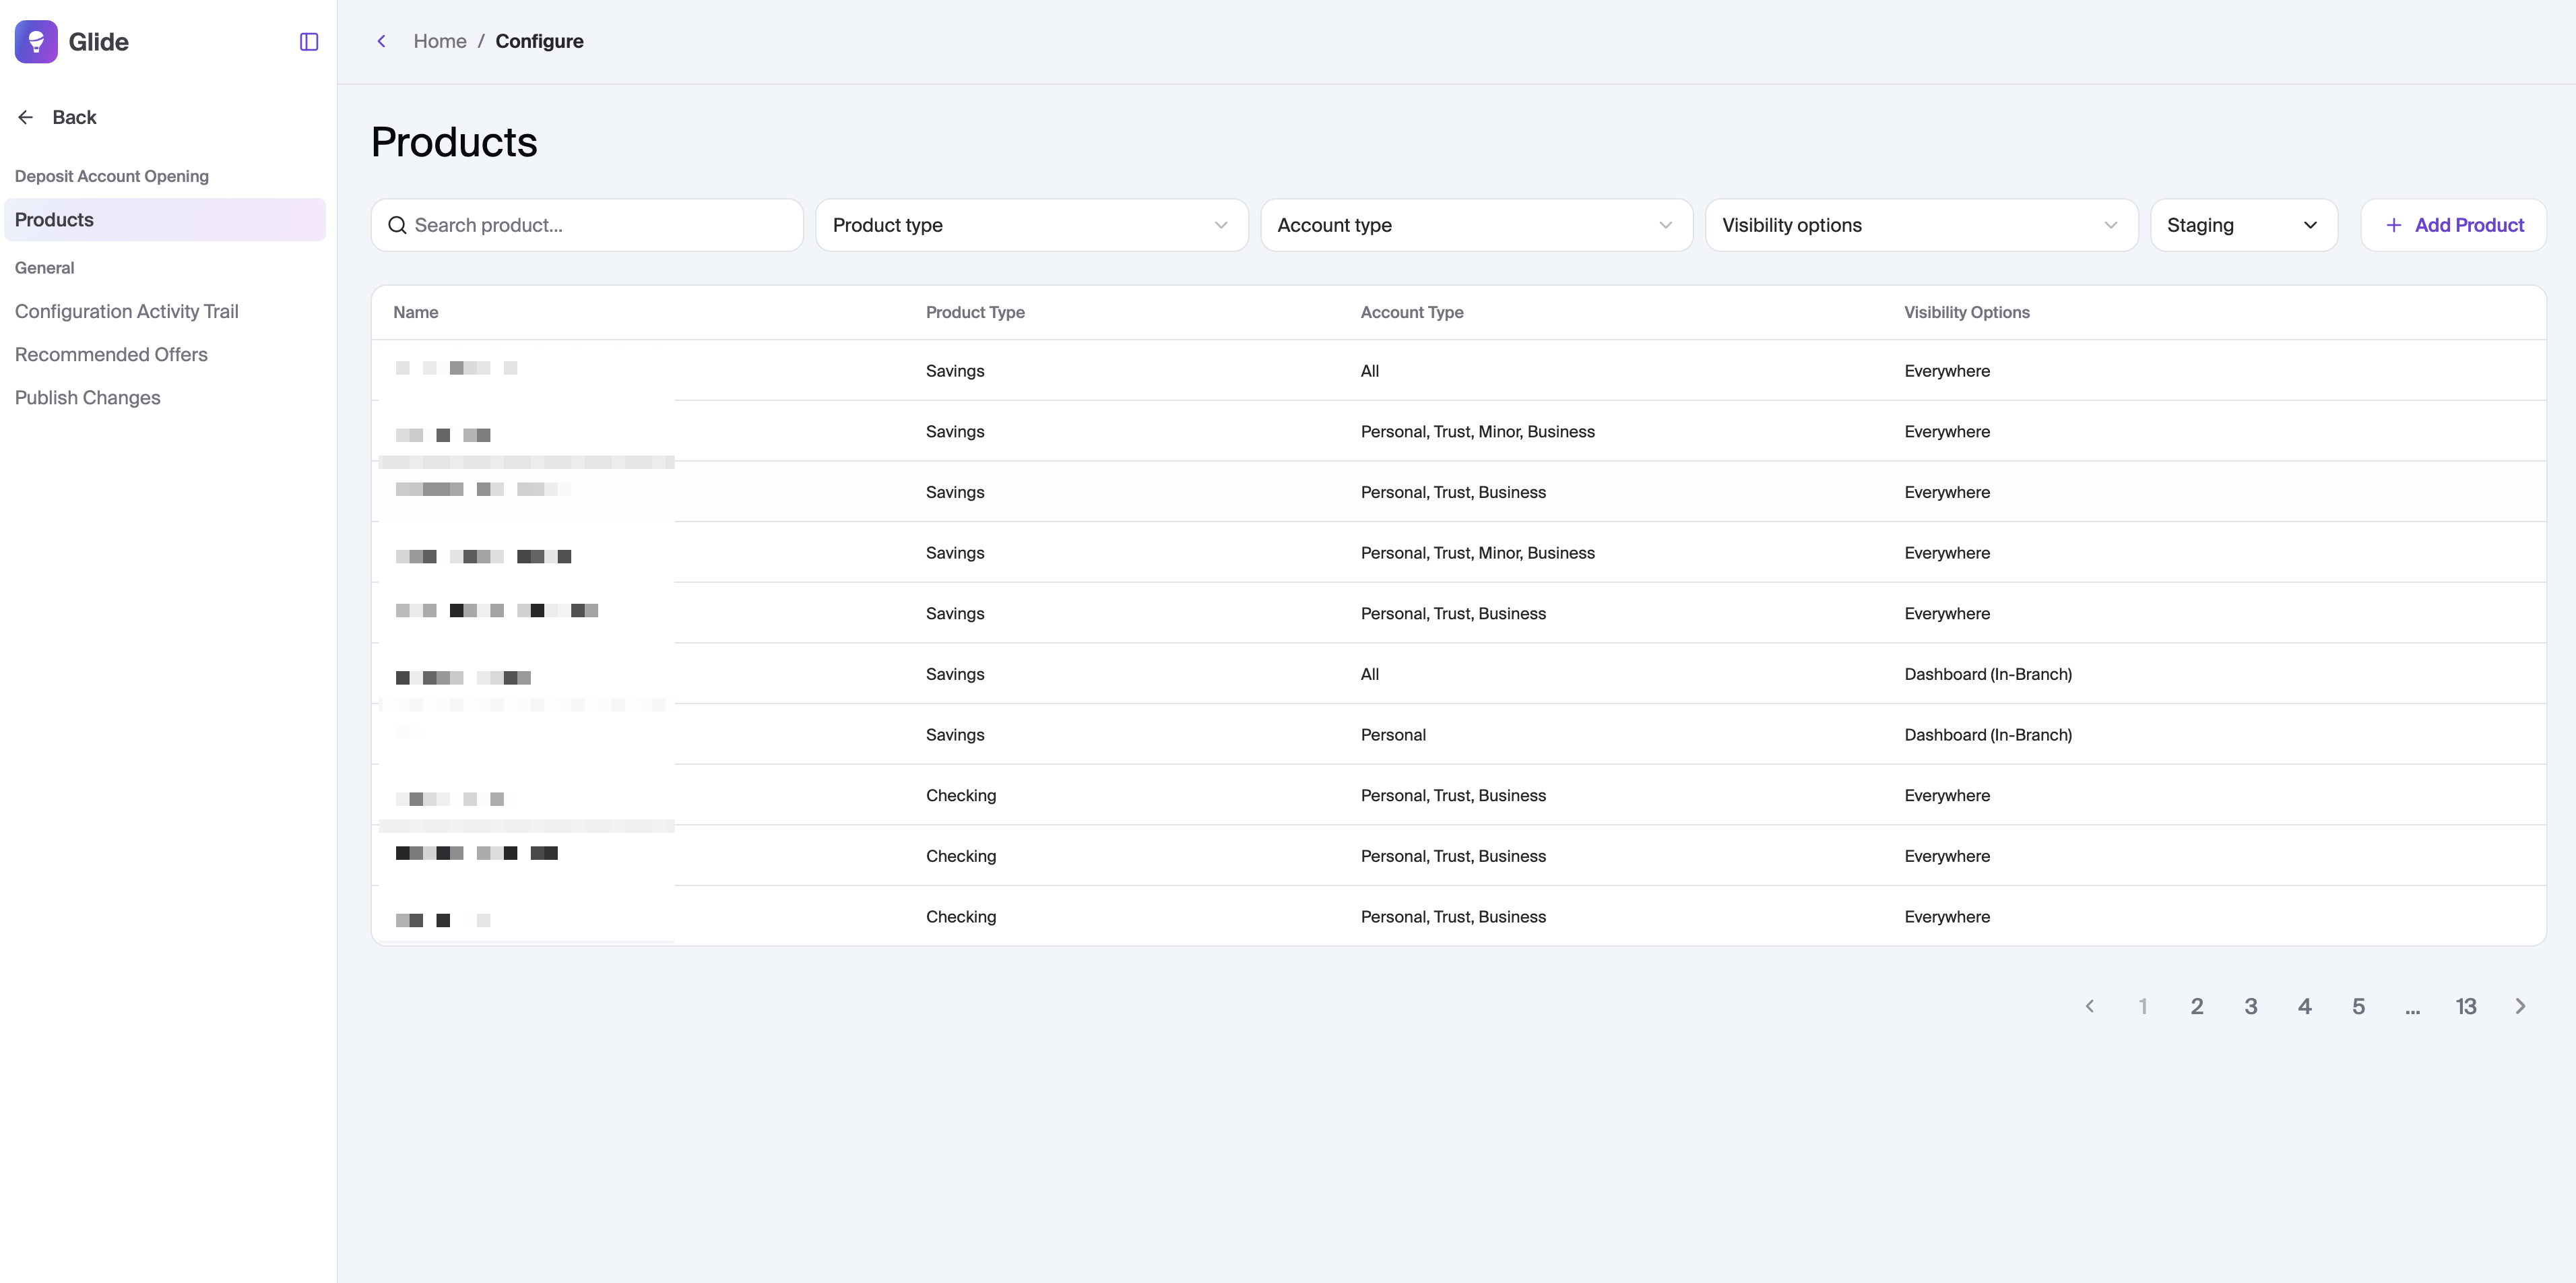Collapse the sidebar panel icon
Viewport: 2576px width, 1283px height.
pos(309,41)
